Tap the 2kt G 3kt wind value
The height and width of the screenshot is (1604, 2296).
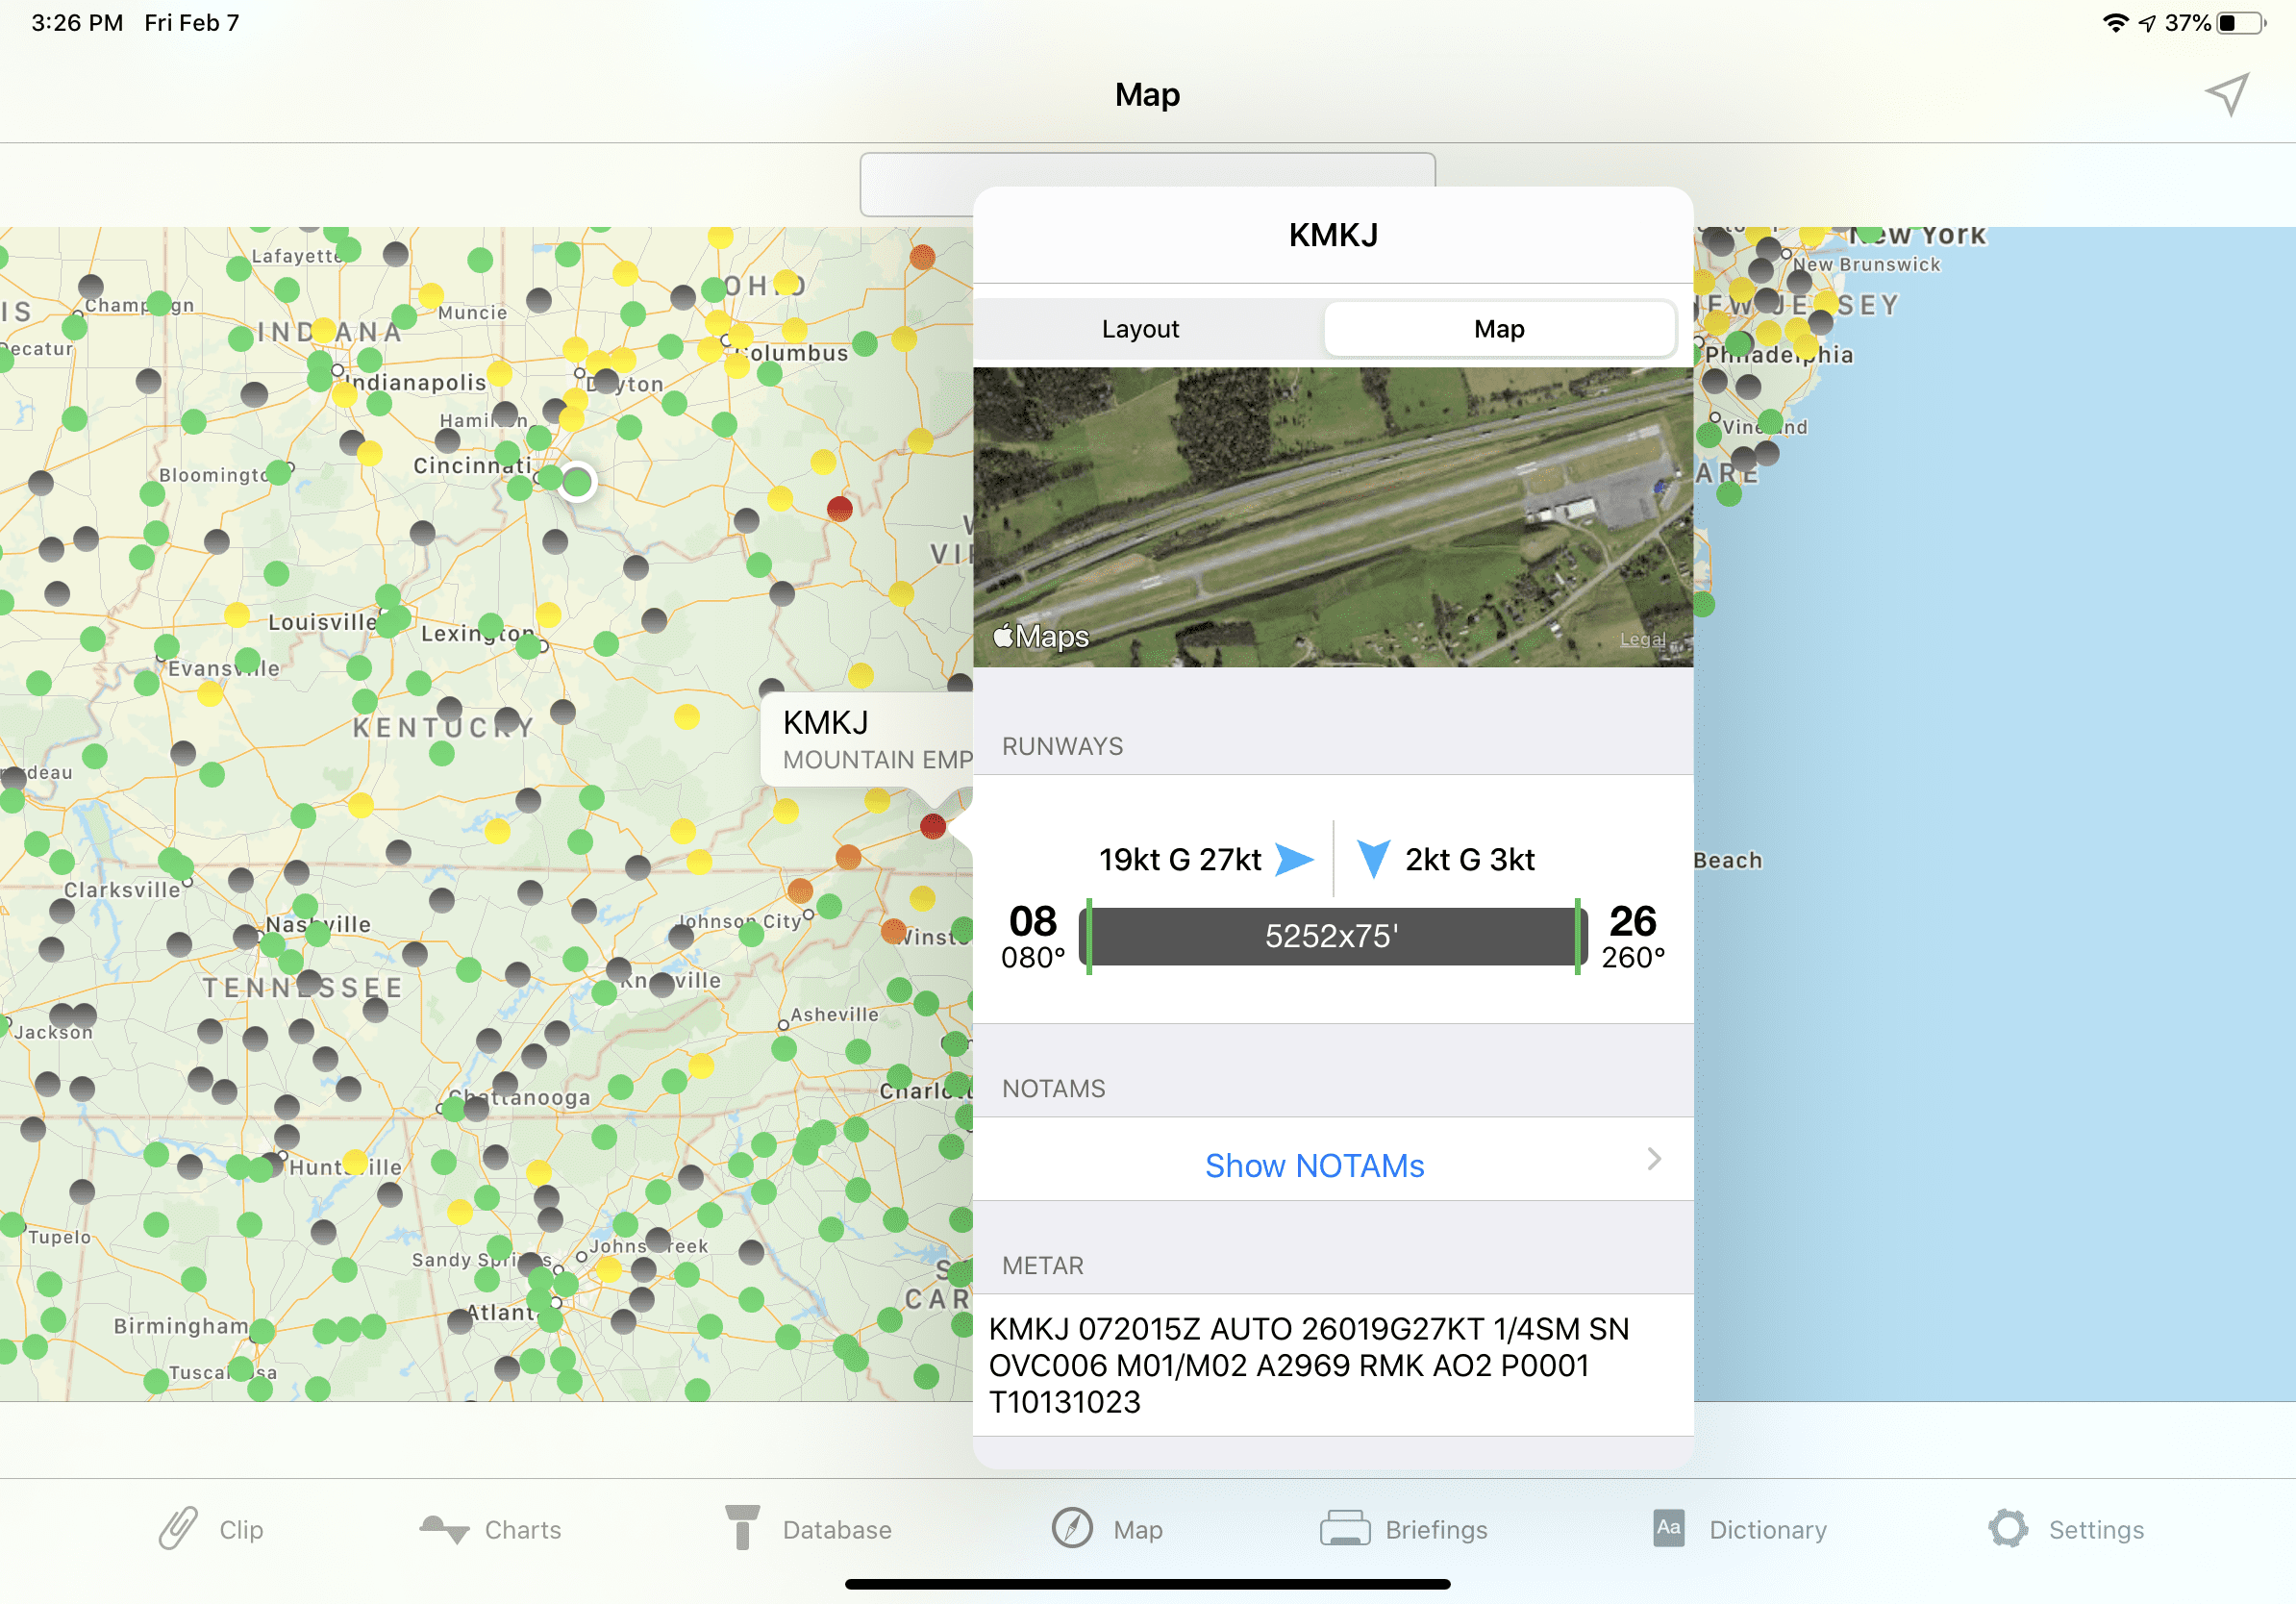pyautogui.click(x=1470, y=860)
